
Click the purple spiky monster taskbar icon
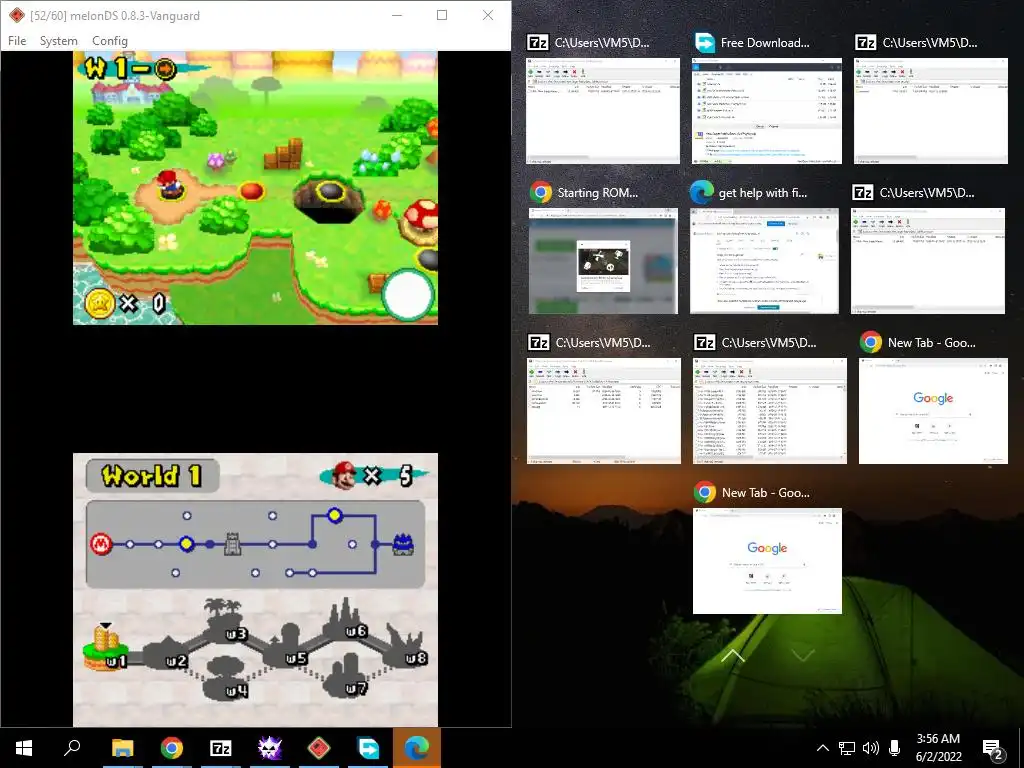point(270,748)
